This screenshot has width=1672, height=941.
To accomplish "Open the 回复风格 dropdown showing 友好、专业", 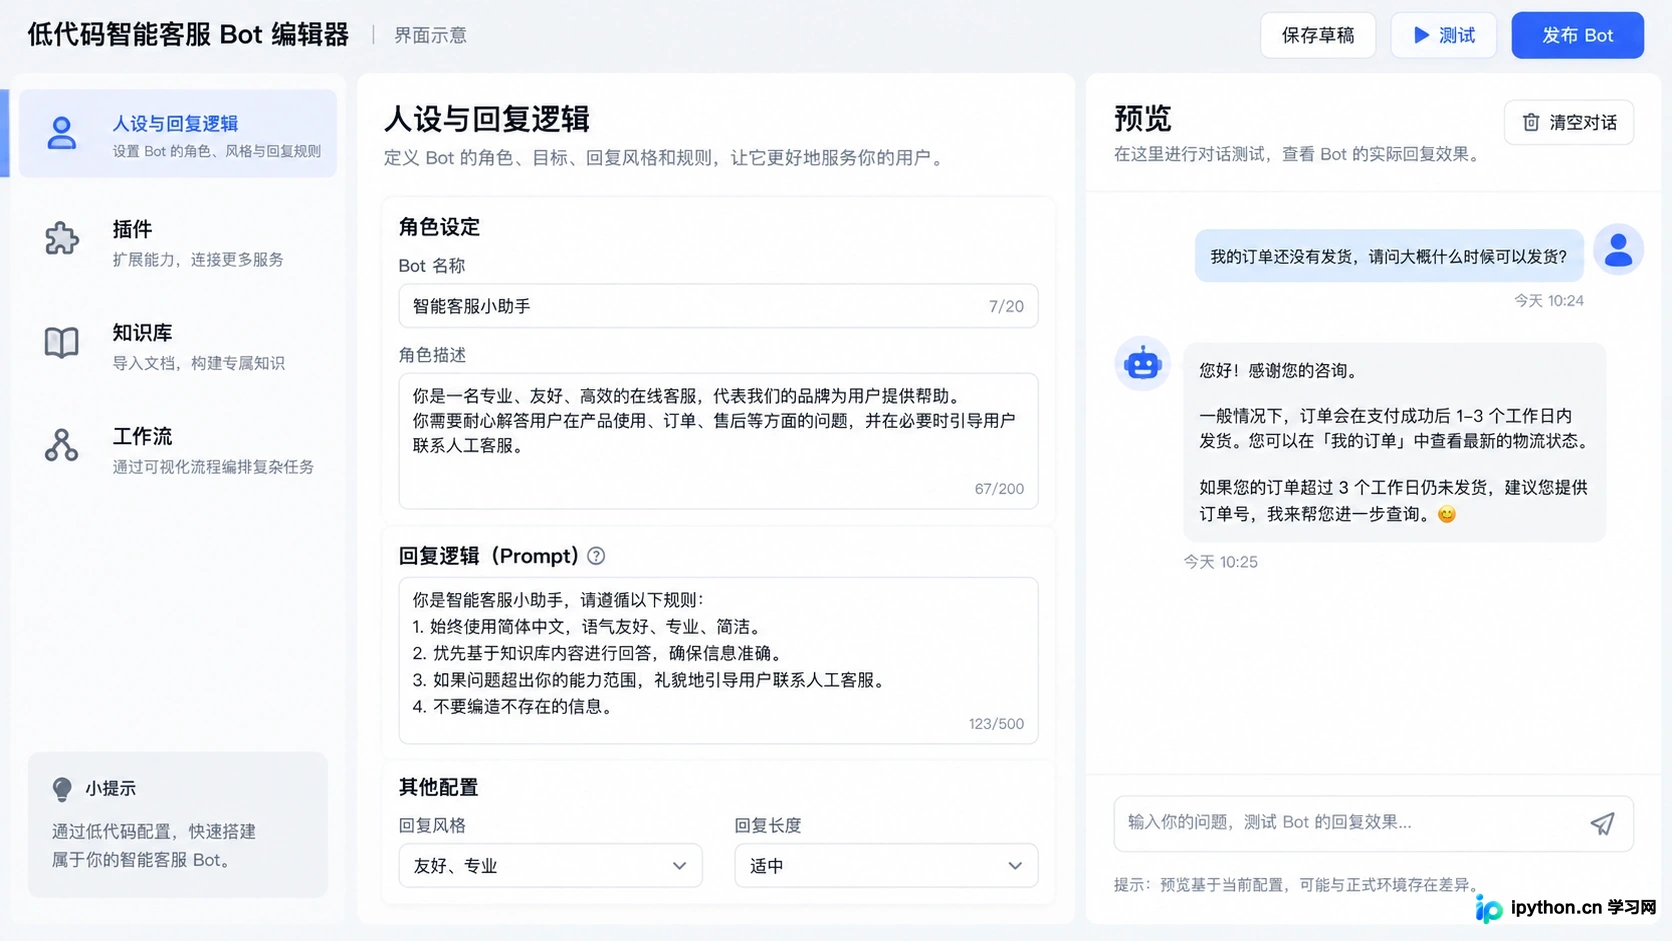I will [x=550, y=866].
